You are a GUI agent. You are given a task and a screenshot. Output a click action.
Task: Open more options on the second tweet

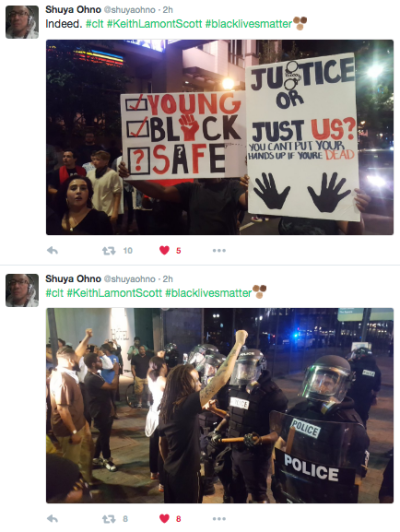219,519
